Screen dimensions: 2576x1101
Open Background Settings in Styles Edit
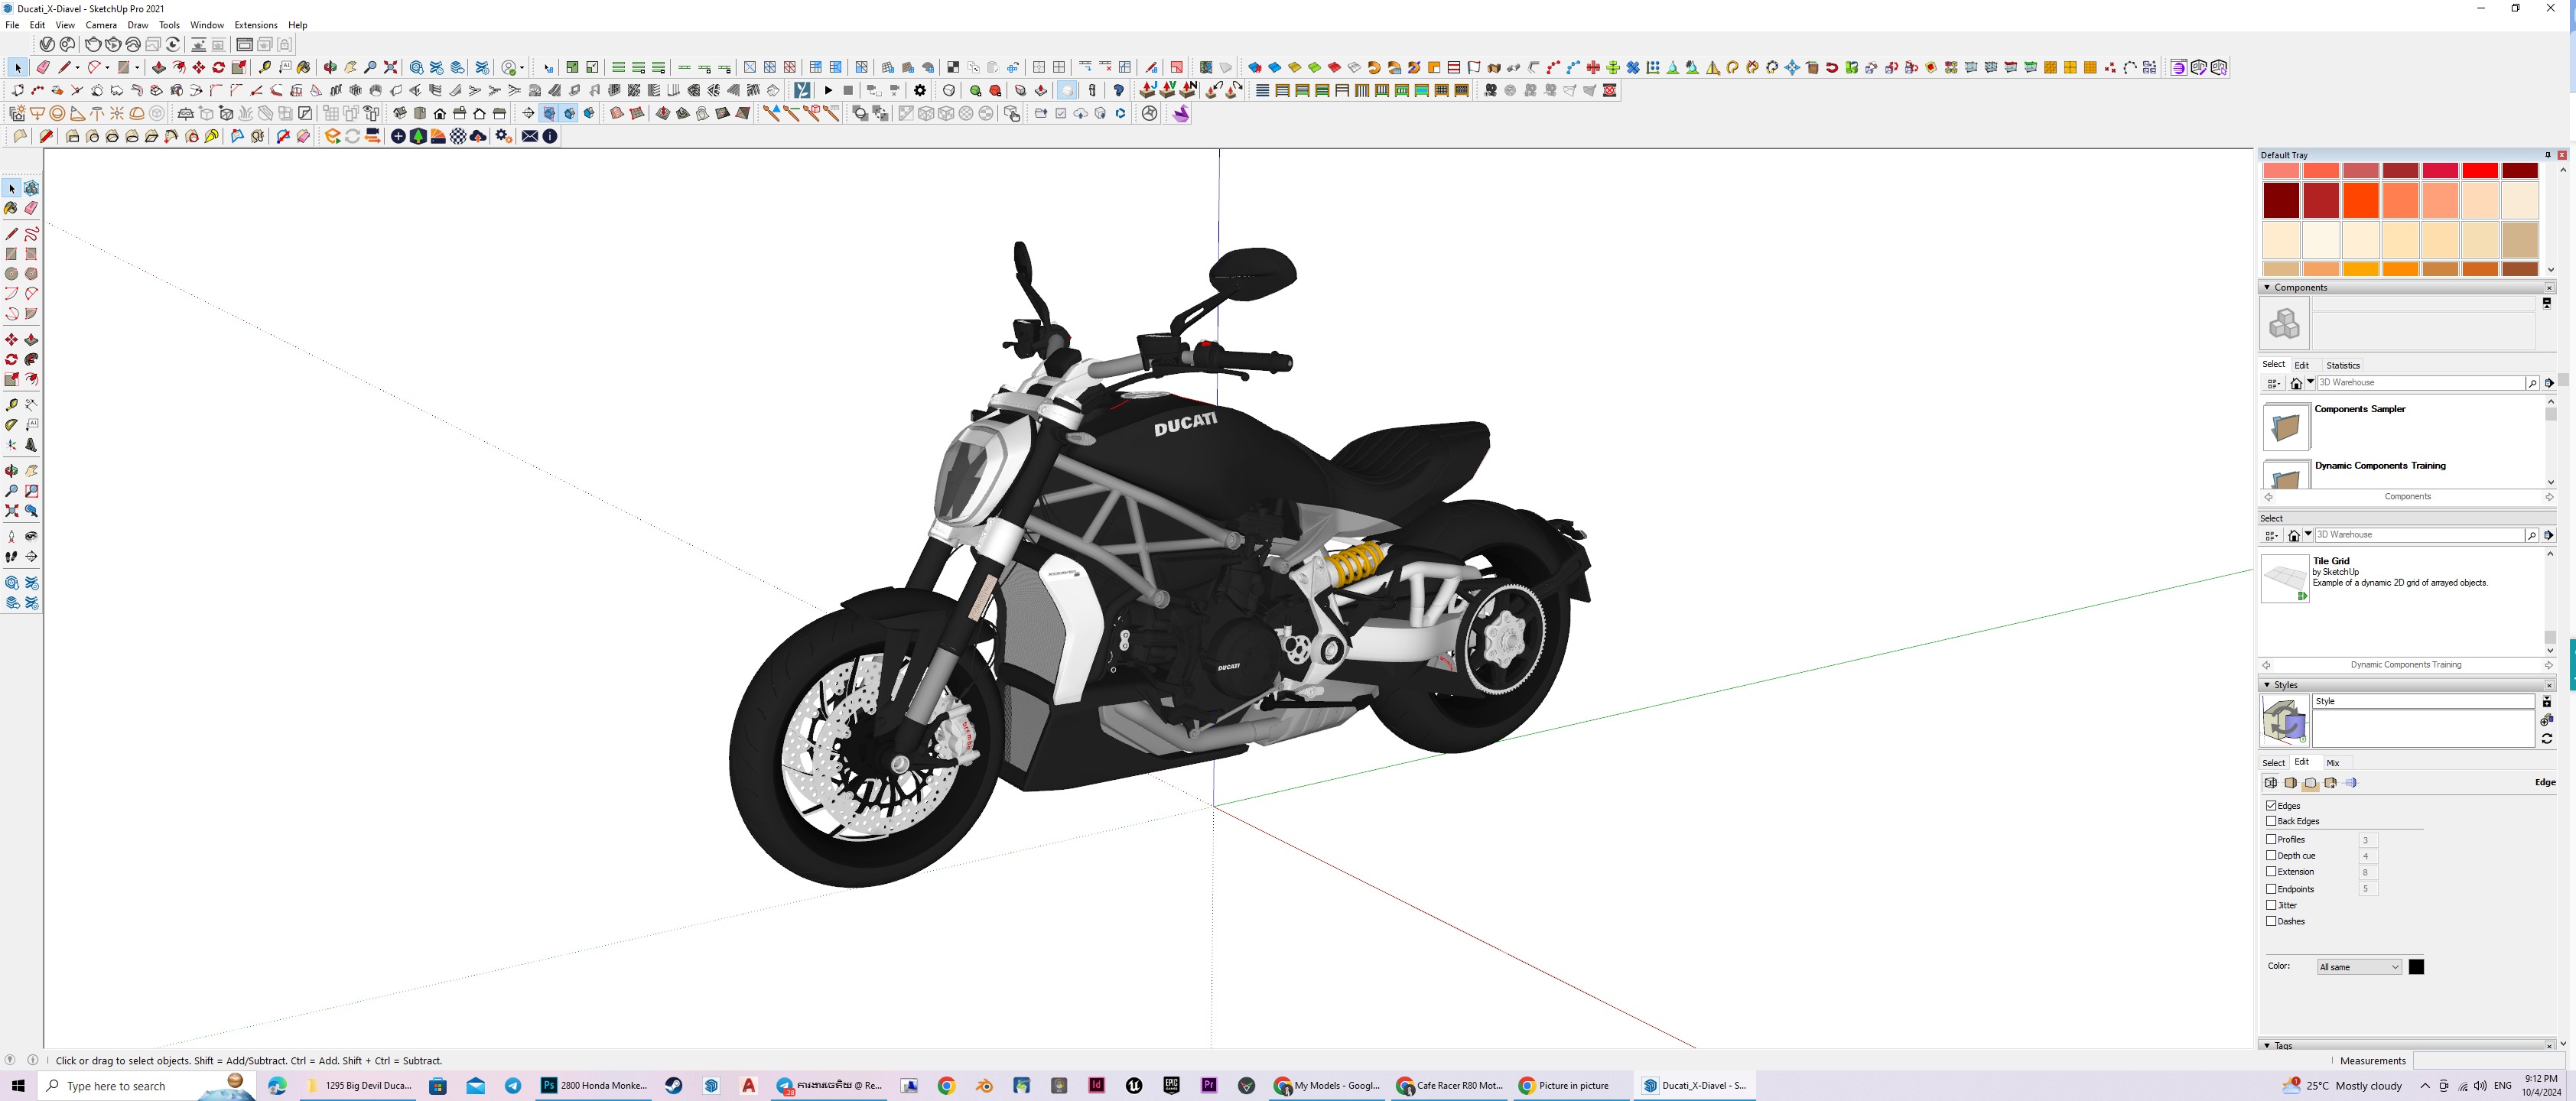(x=2310, y=782)
